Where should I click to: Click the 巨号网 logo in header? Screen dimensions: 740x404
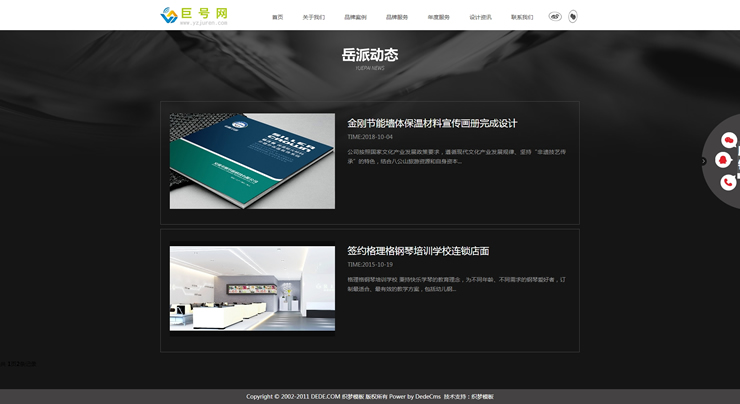click(x=194, y=15)
